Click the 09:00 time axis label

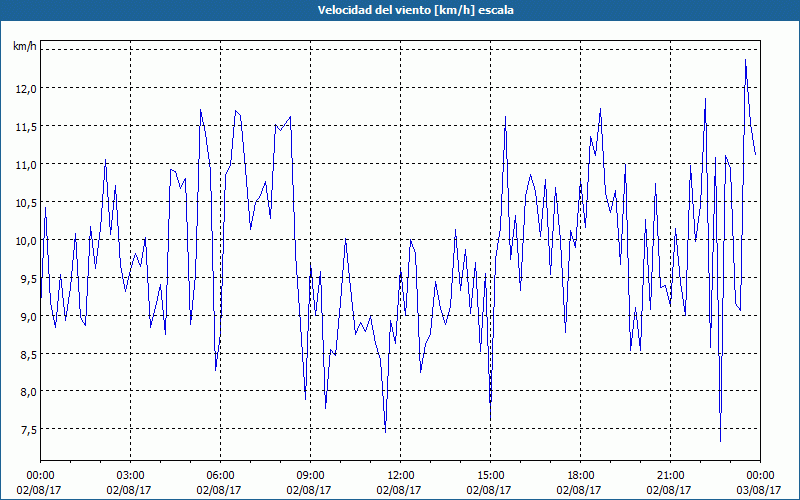coord(310,476)
